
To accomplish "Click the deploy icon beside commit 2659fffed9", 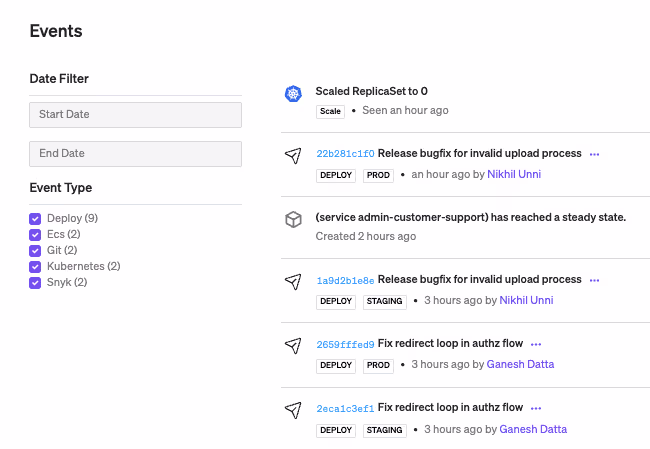I will click(293, 346).
